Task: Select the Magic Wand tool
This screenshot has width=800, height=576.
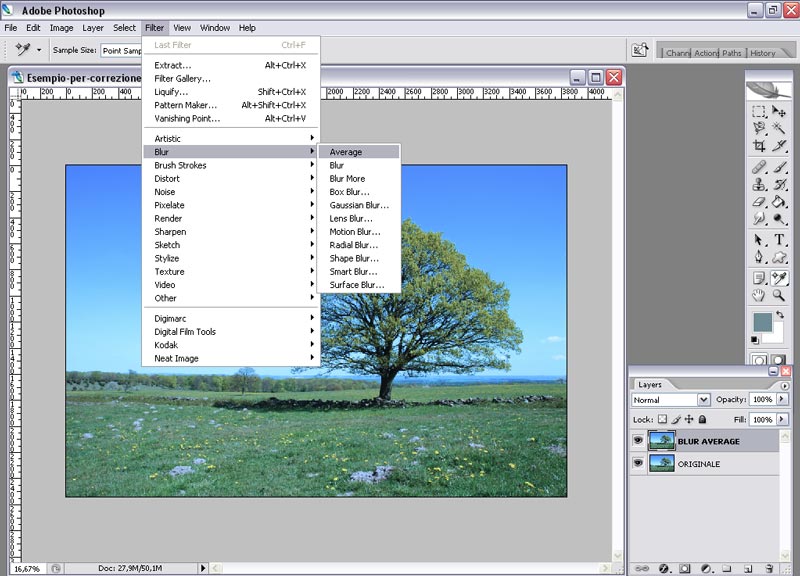Action: [x=780, y=129]
